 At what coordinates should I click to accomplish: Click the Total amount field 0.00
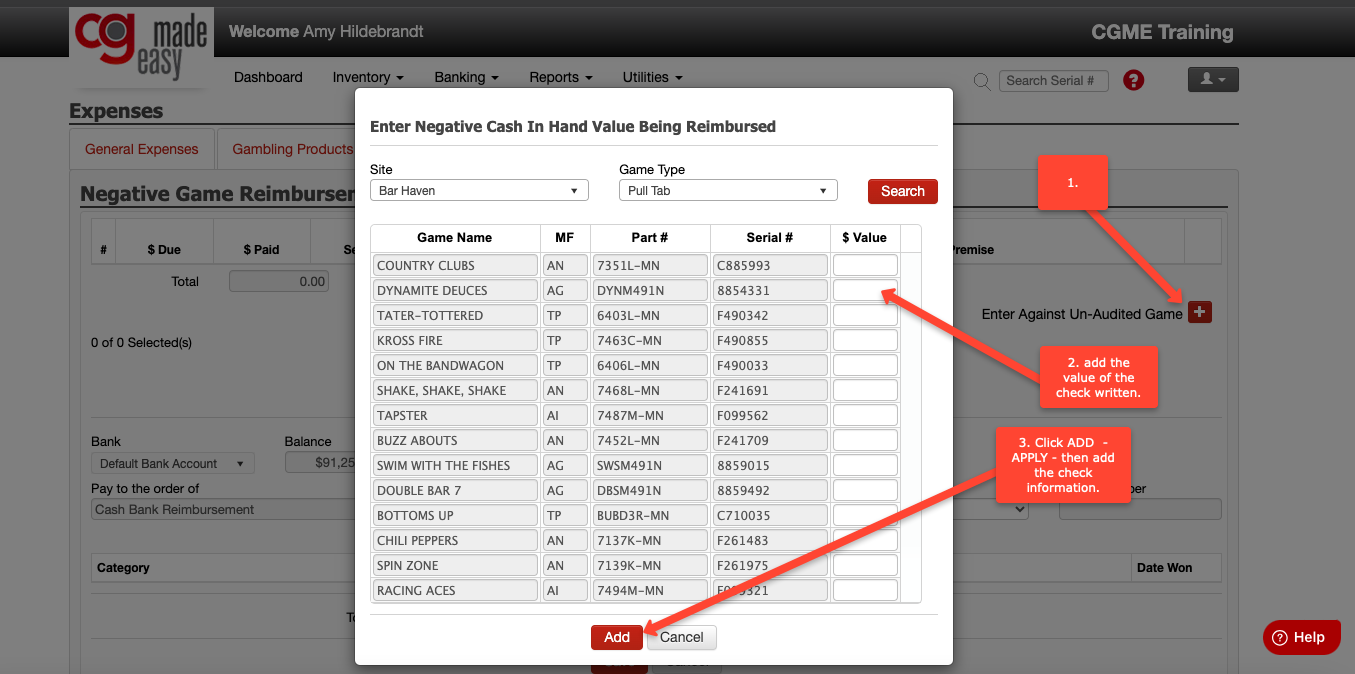[x=279, y=282]
